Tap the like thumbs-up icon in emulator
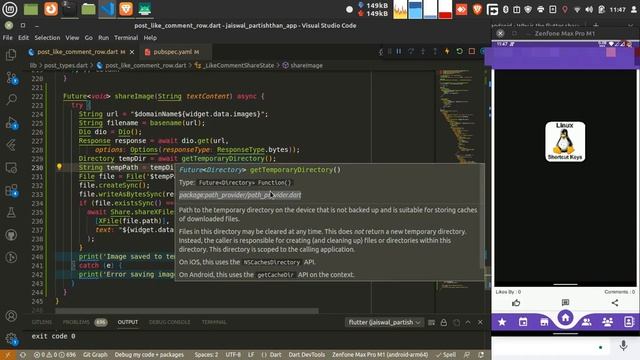640x360 pixels. pyautogui.click(x=516, y=303)
